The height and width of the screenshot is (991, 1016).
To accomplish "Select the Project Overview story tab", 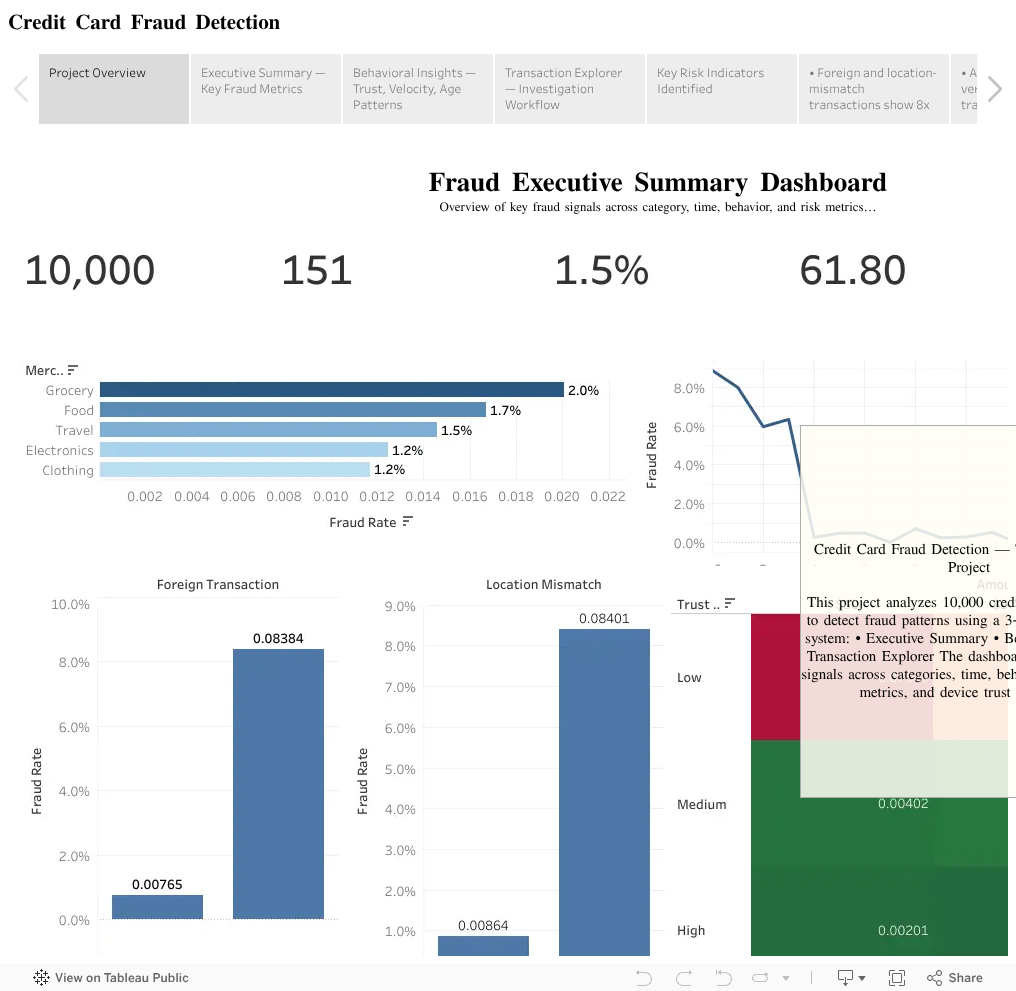I will (x=114, y=89).
